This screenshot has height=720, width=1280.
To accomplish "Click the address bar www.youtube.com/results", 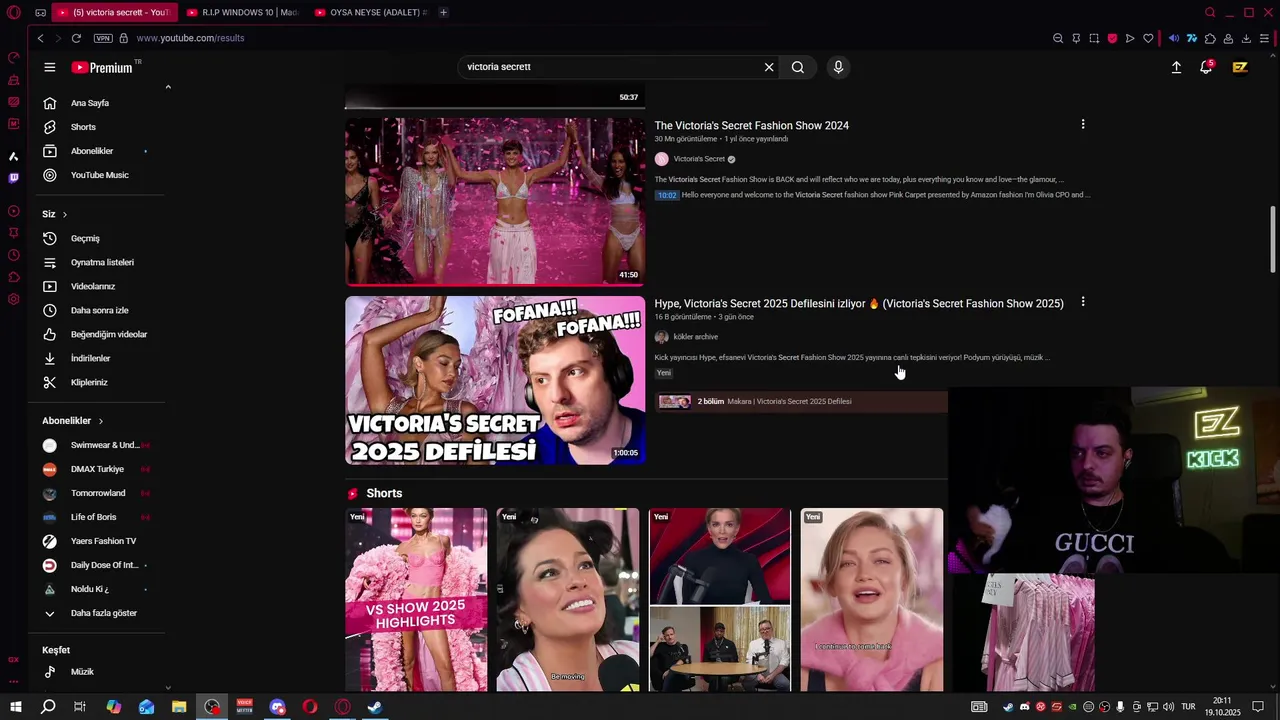I will 190,38.
